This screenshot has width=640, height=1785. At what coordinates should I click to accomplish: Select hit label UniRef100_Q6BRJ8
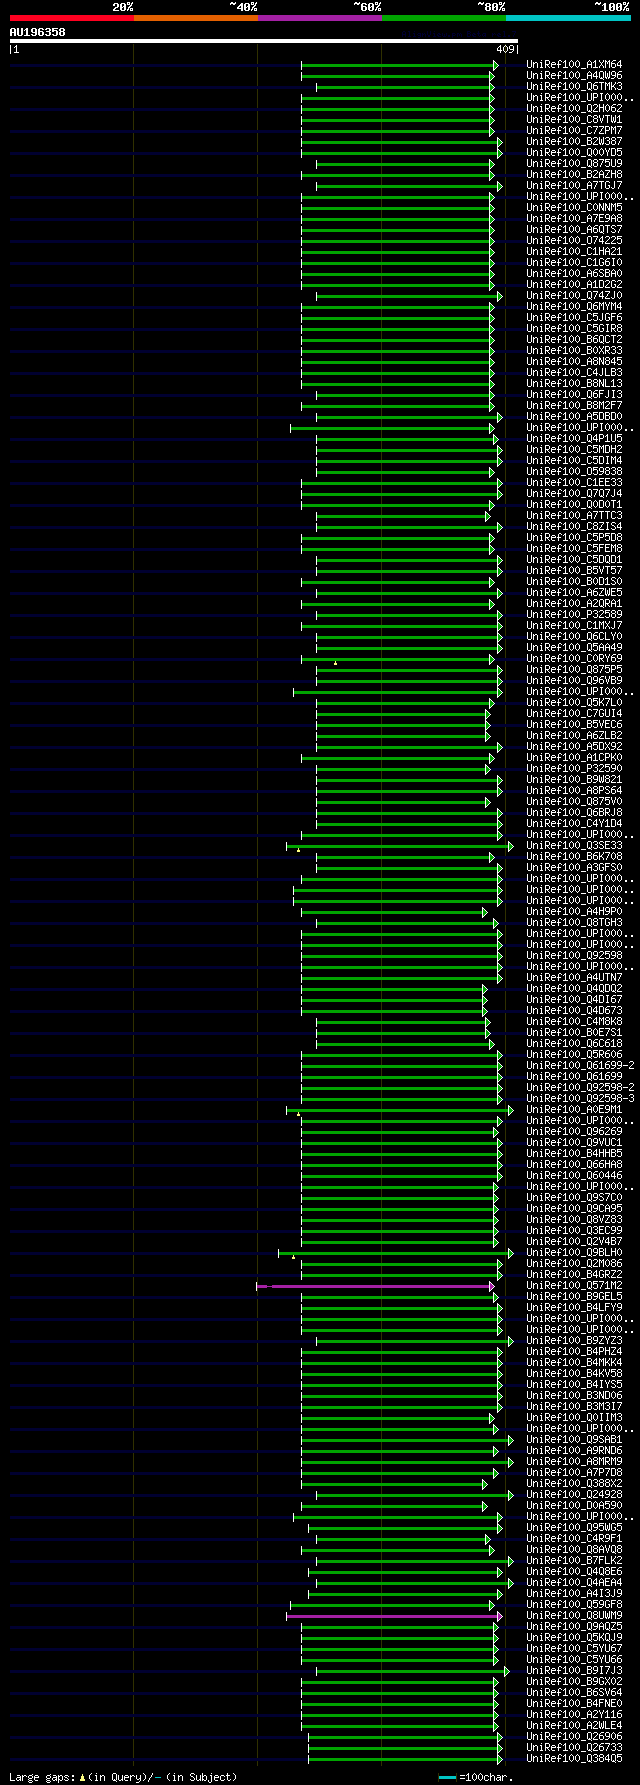pos(574,813)
